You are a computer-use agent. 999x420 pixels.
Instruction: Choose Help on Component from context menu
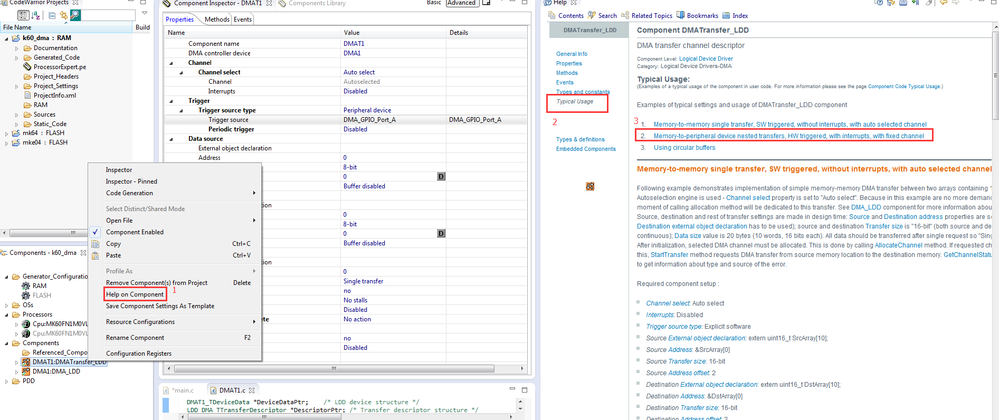134,294
